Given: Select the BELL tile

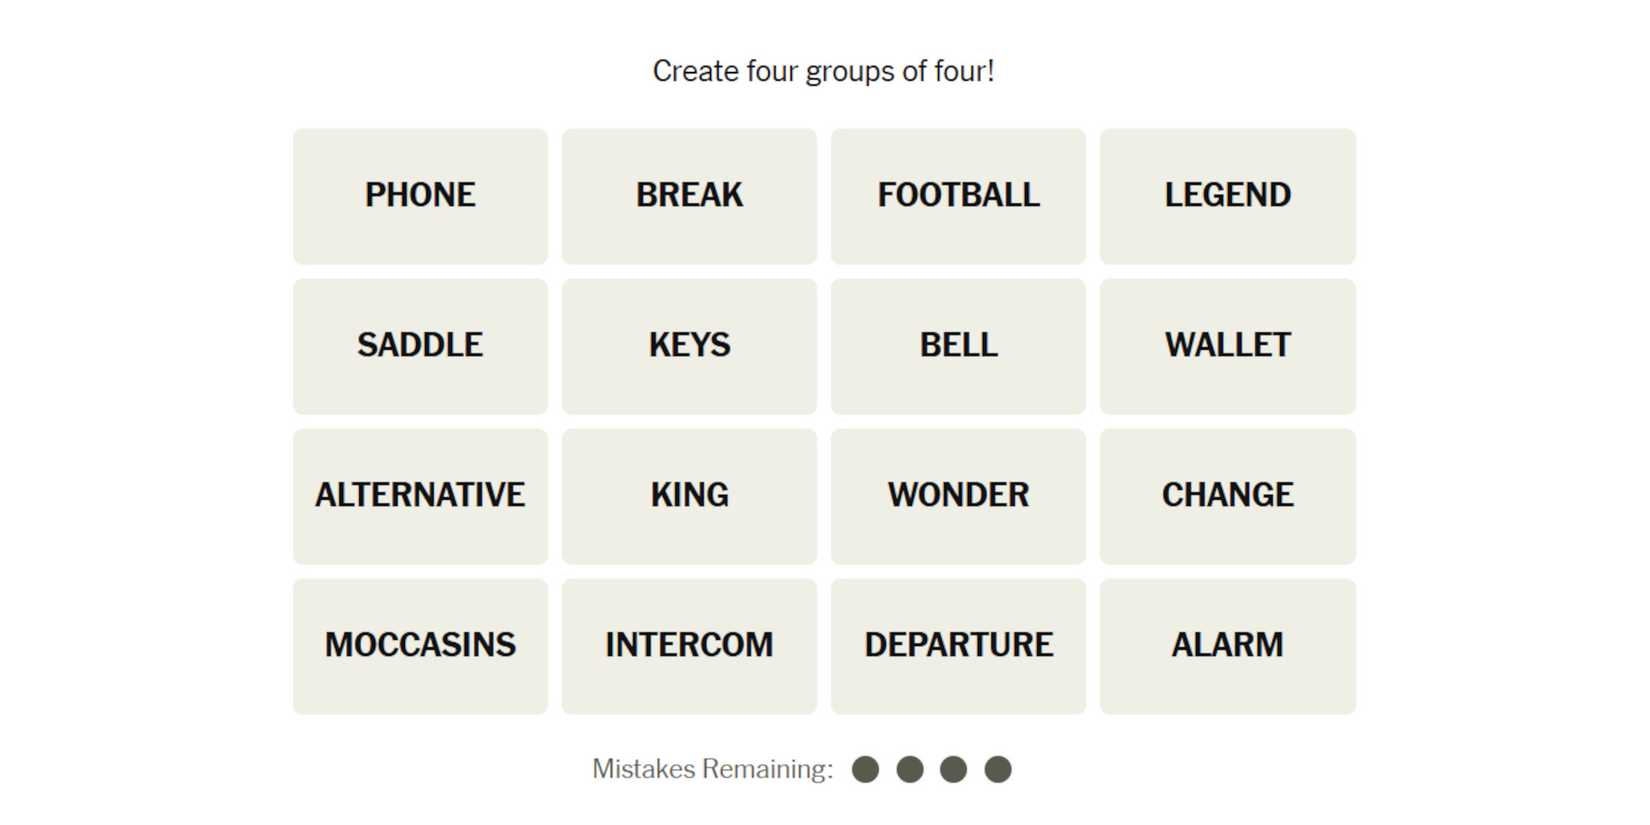Looking at the screenshot, I should (958, 346).
